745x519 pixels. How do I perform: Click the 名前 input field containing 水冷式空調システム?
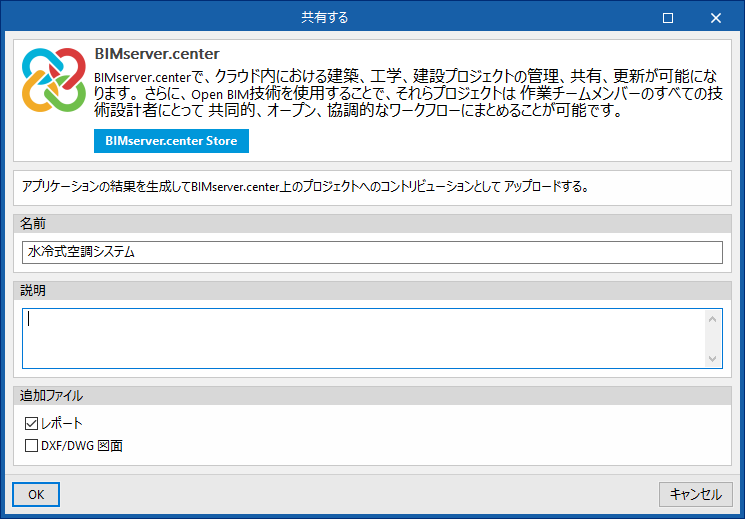click(x=372, y=252)
